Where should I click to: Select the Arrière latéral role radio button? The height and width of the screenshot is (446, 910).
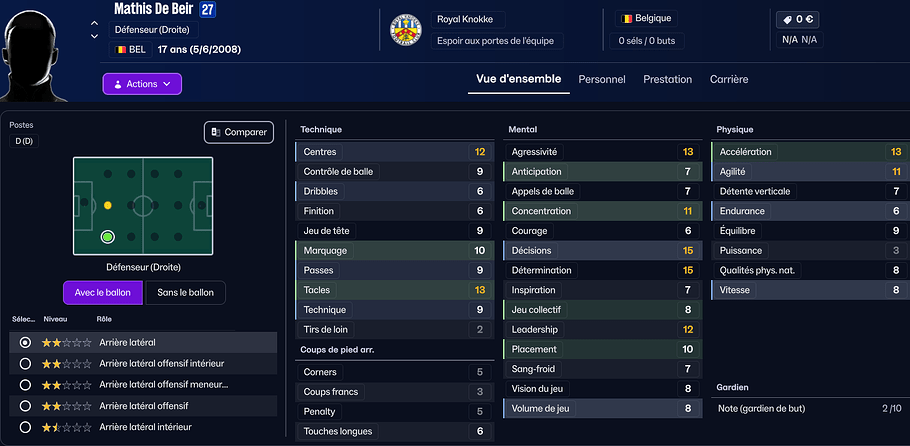(x=25, y=342)
